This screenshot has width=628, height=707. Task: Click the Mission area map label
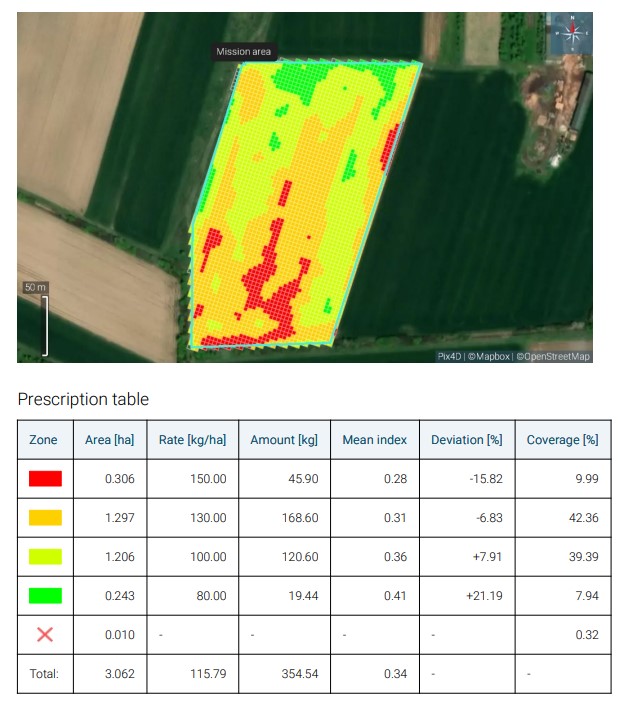(x=244, y=52)
